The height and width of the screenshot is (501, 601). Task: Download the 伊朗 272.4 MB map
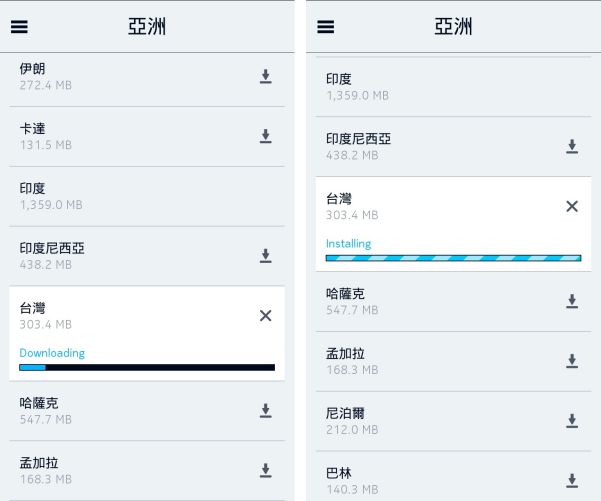coord(266,76)
